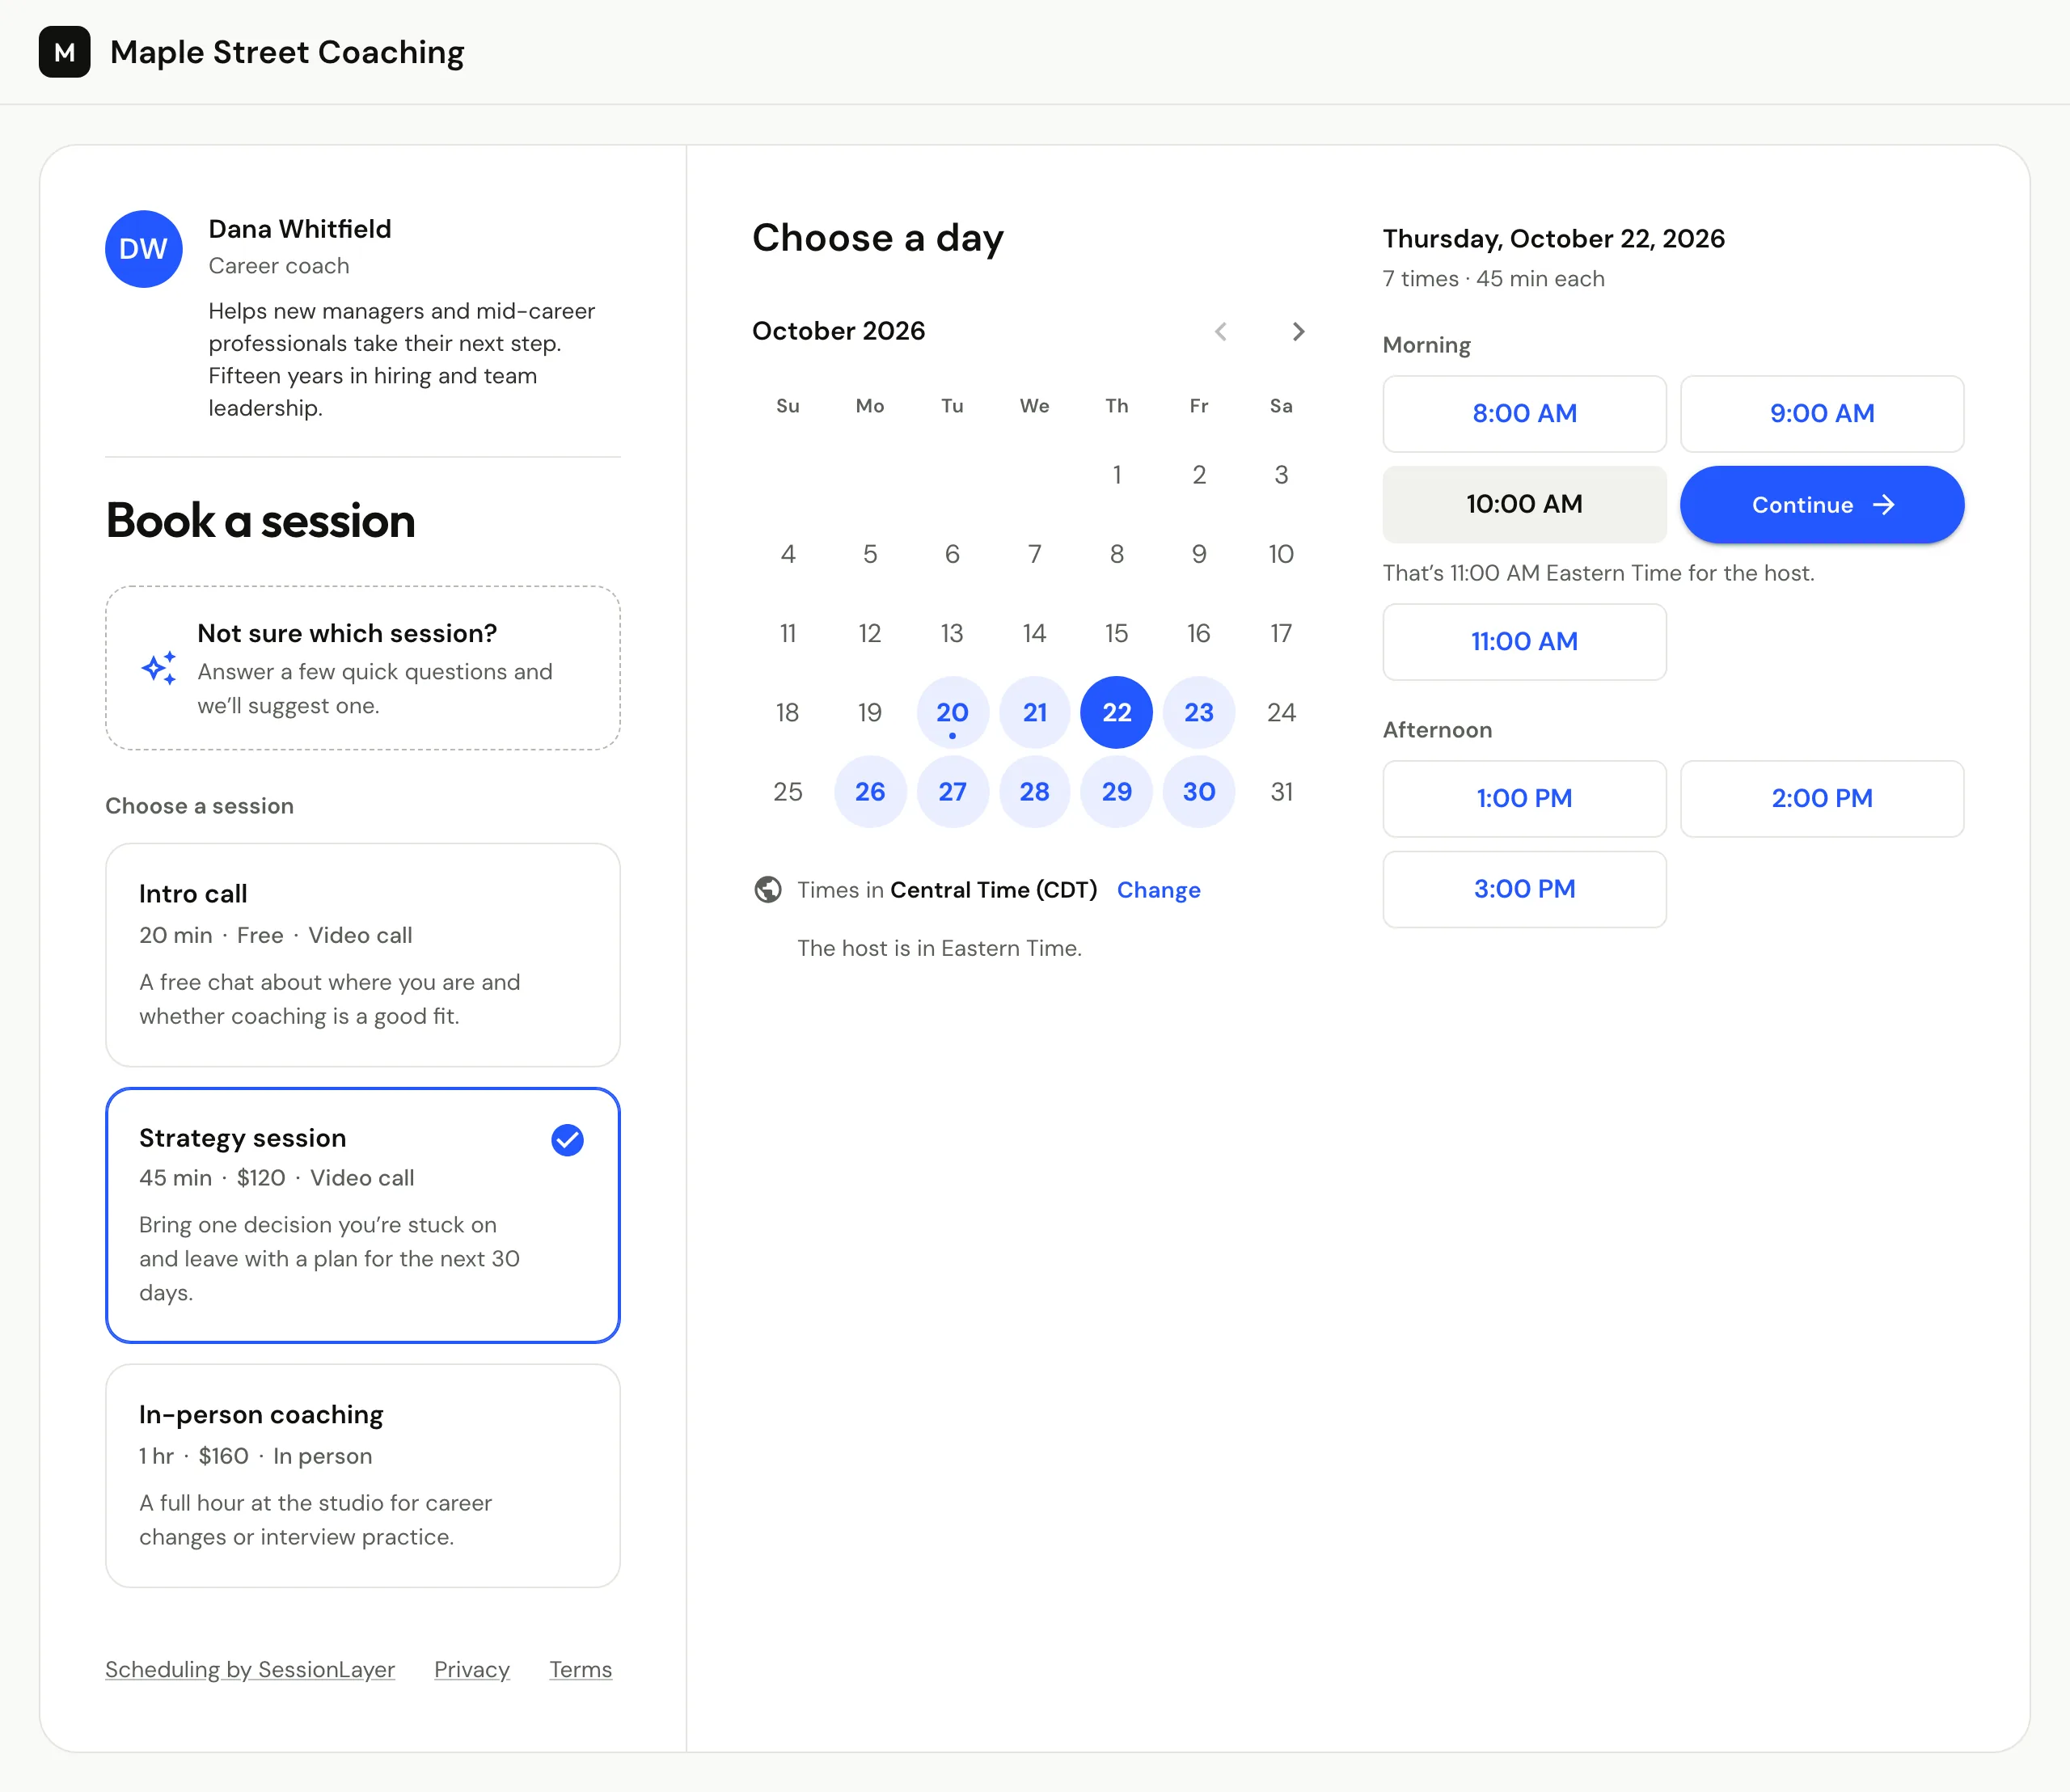Screen dimensions: 2070x1792
Task: Click the 7 times · 45 min each text
Action: [x=1494, y=279]
